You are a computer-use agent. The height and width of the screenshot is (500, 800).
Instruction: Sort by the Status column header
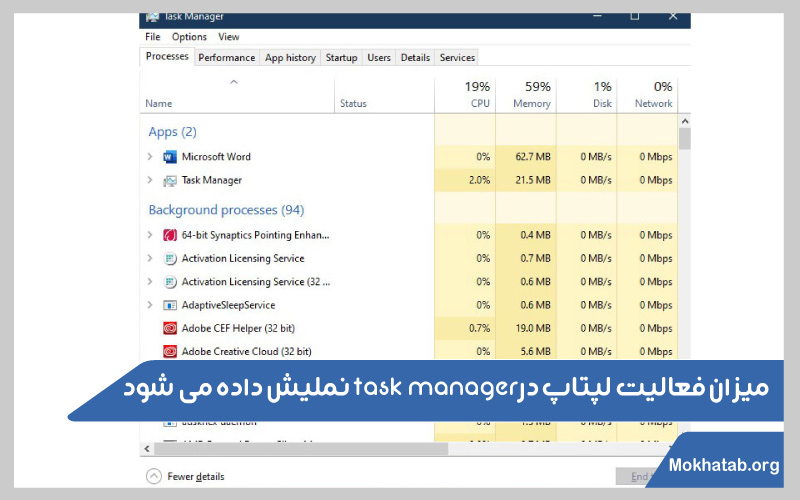353,104
